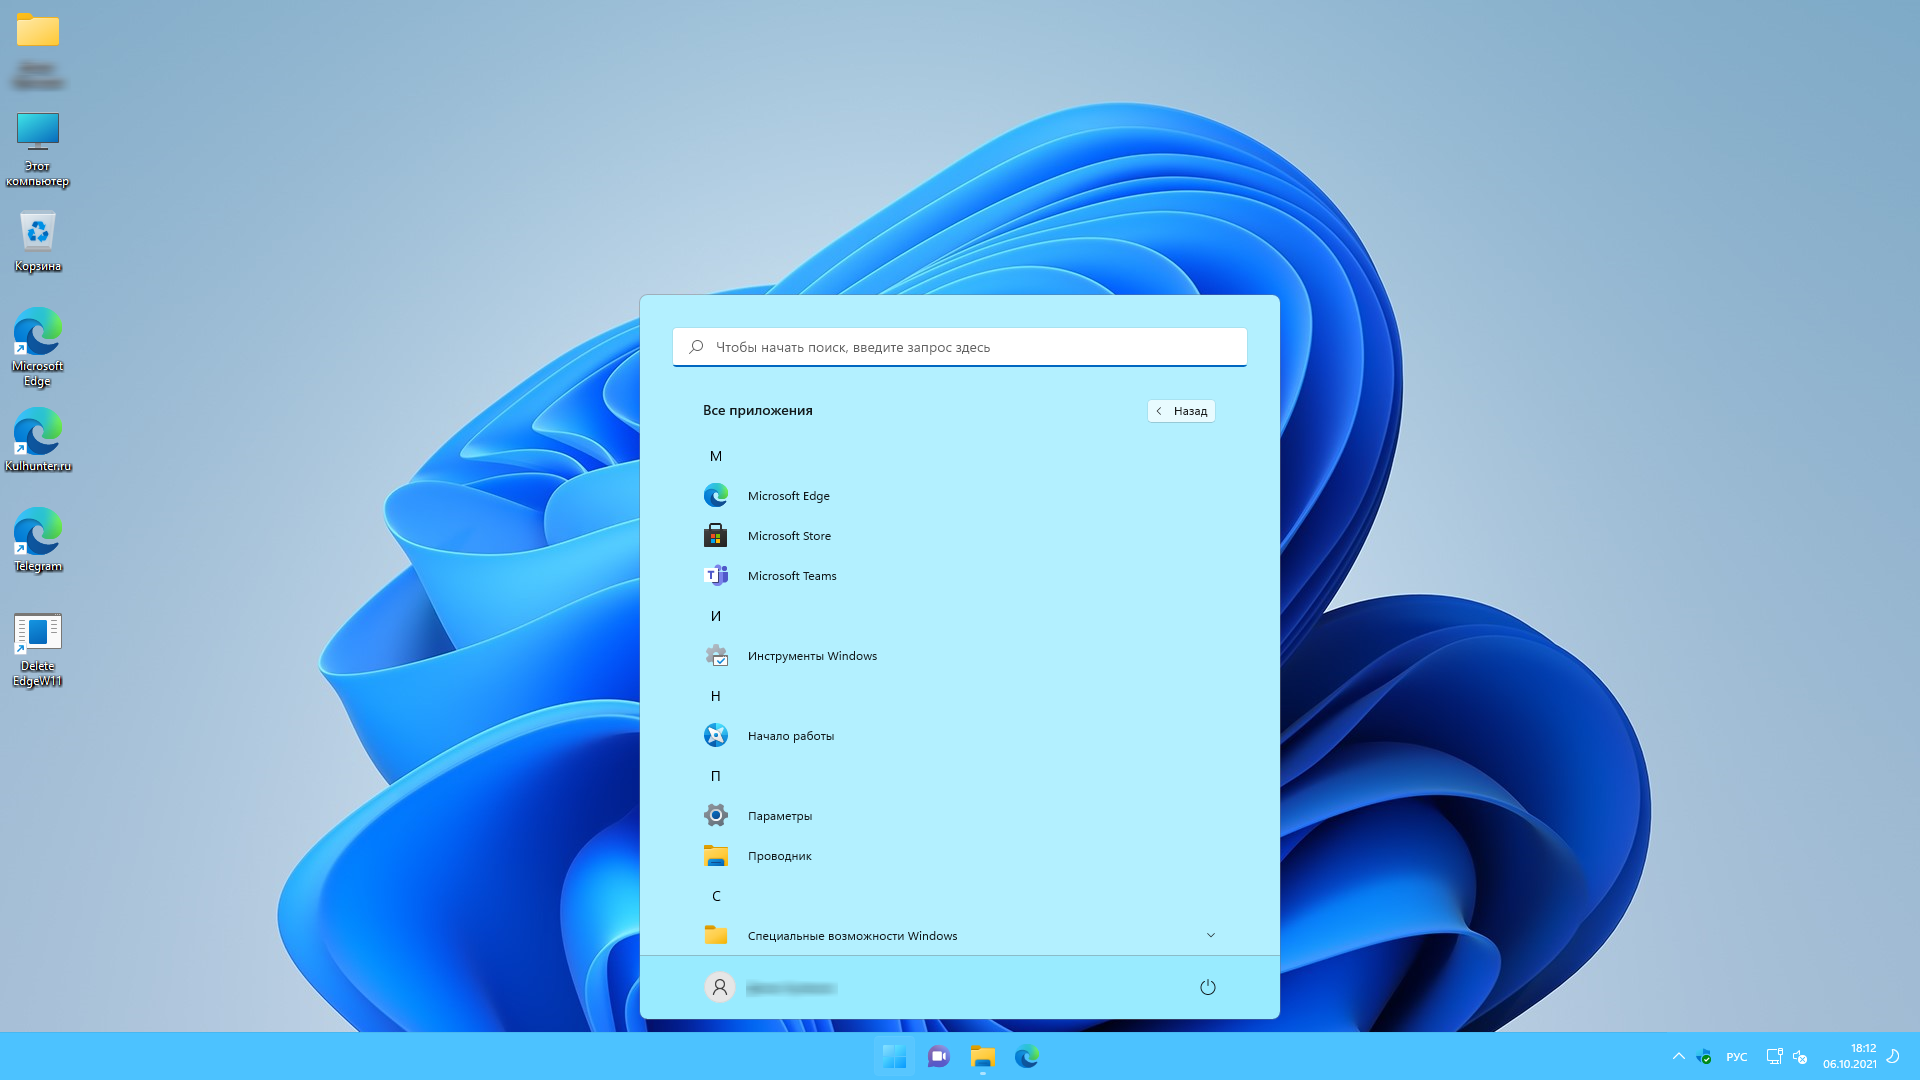Show hidden system tray icons chevron
Image resolution: width=1920 pixels, height=1080 pixels.
point(1678,1056)
